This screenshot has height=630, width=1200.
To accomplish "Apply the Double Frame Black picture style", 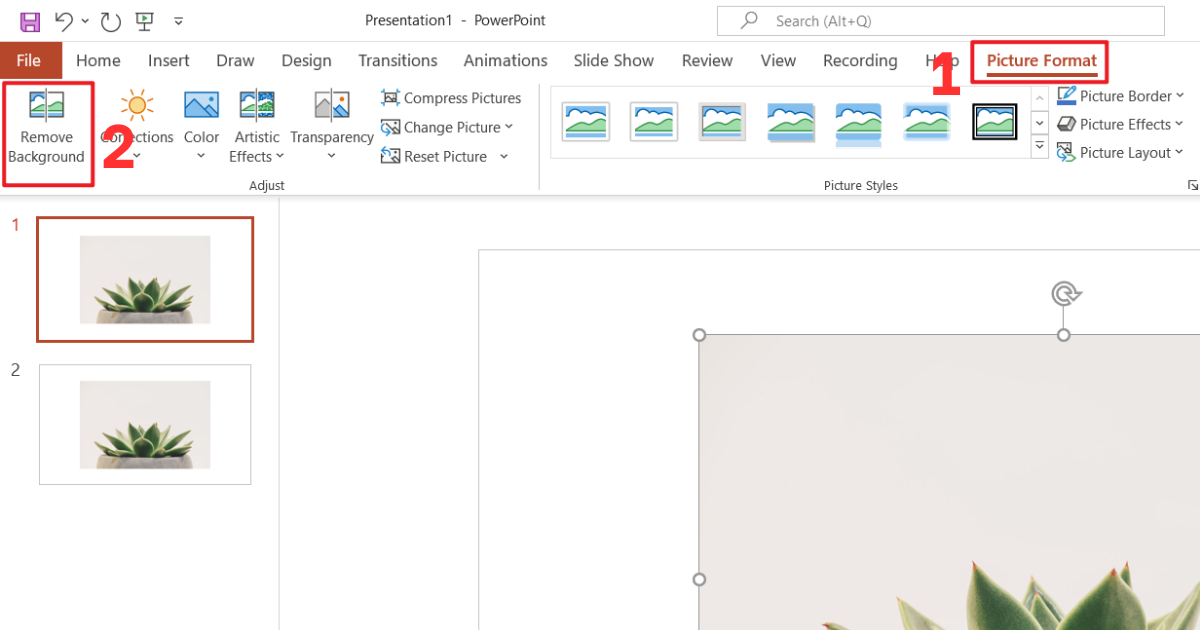I will (x=995, y=122).
